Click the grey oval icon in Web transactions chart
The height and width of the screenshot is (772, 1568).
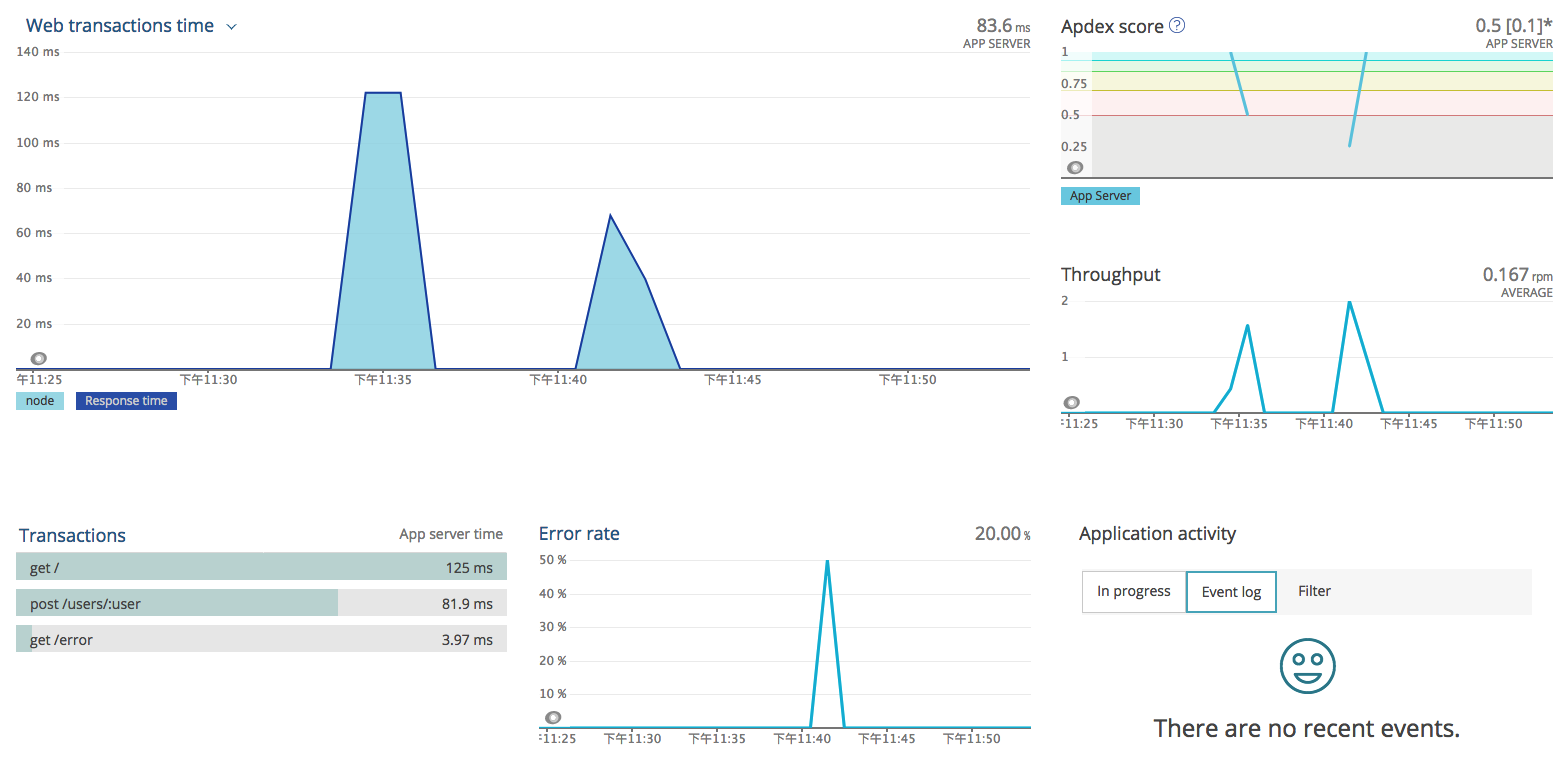[x=39, y=358]
